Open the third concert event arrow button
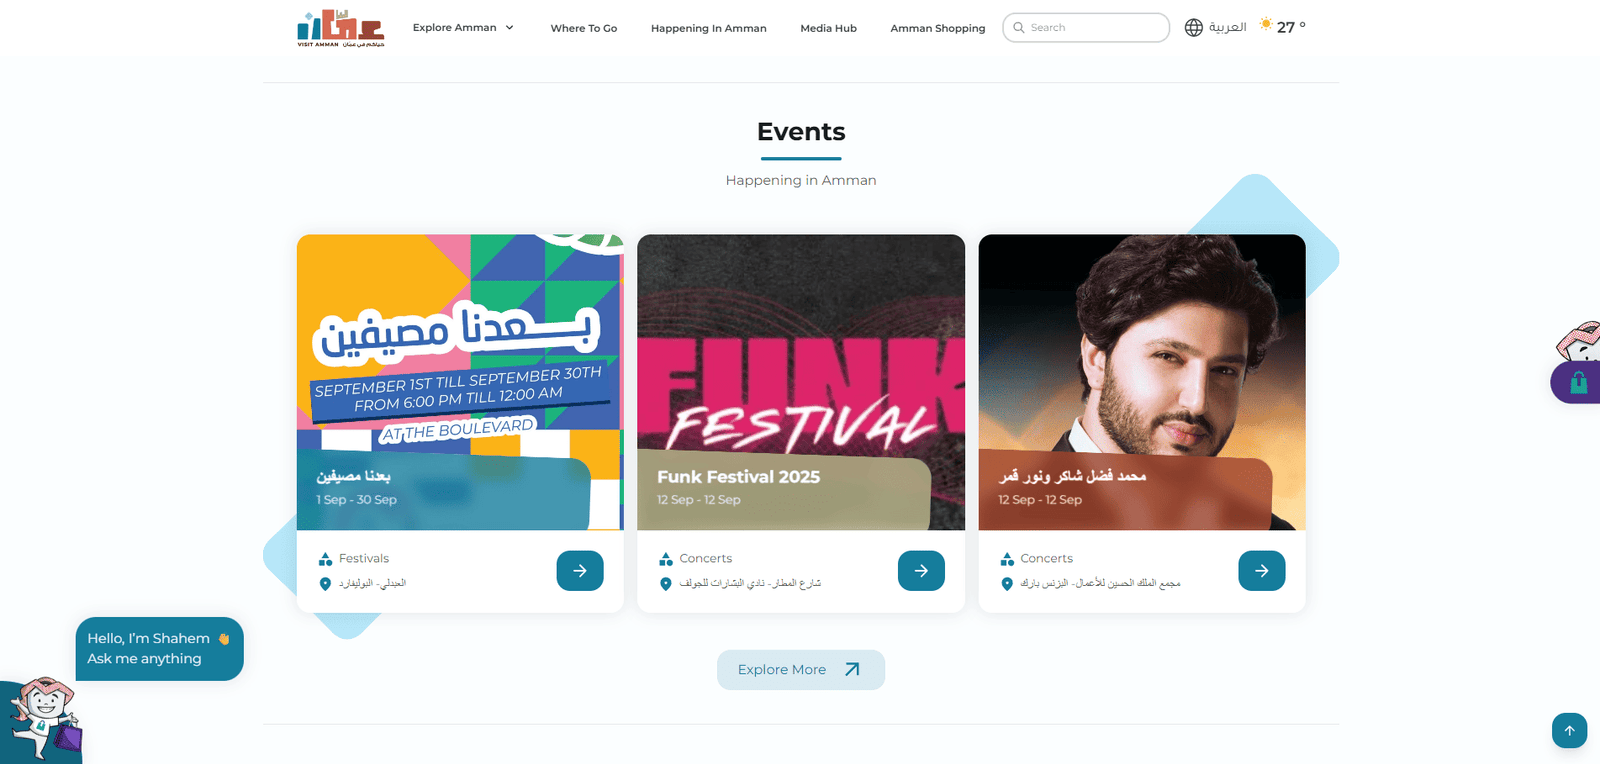 1262,571
